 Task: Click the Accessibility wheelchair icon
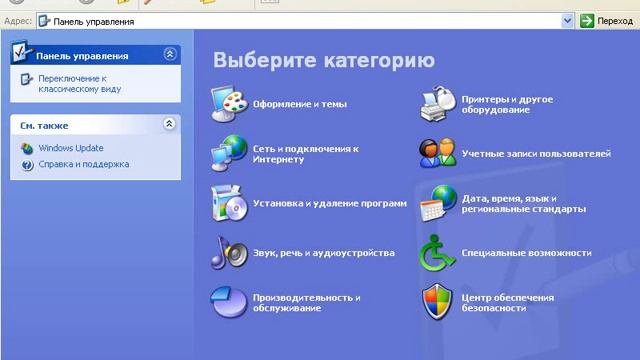tap(437, 253)
